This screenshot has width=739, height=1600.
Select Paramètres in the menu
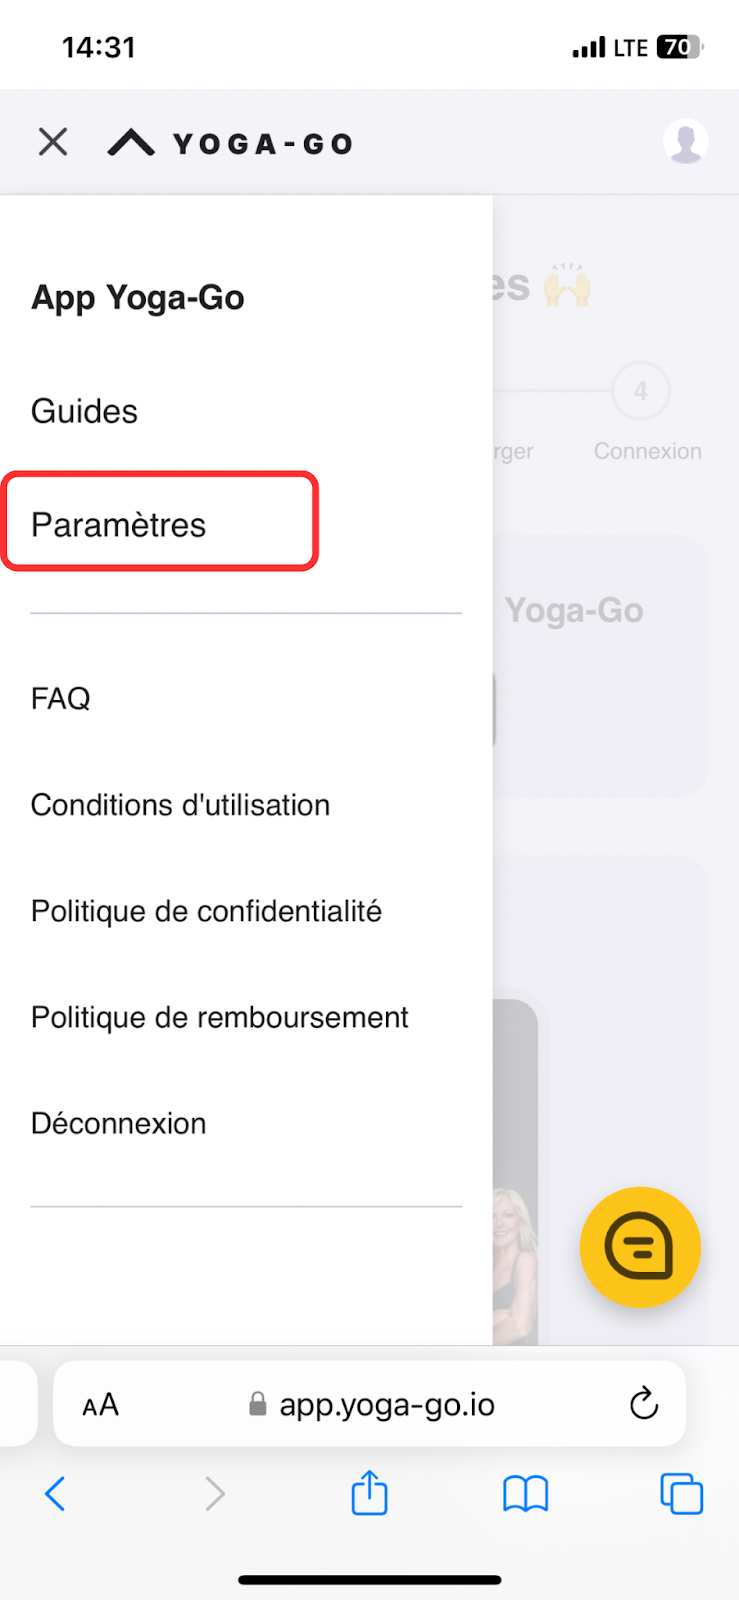click(119, 525)
